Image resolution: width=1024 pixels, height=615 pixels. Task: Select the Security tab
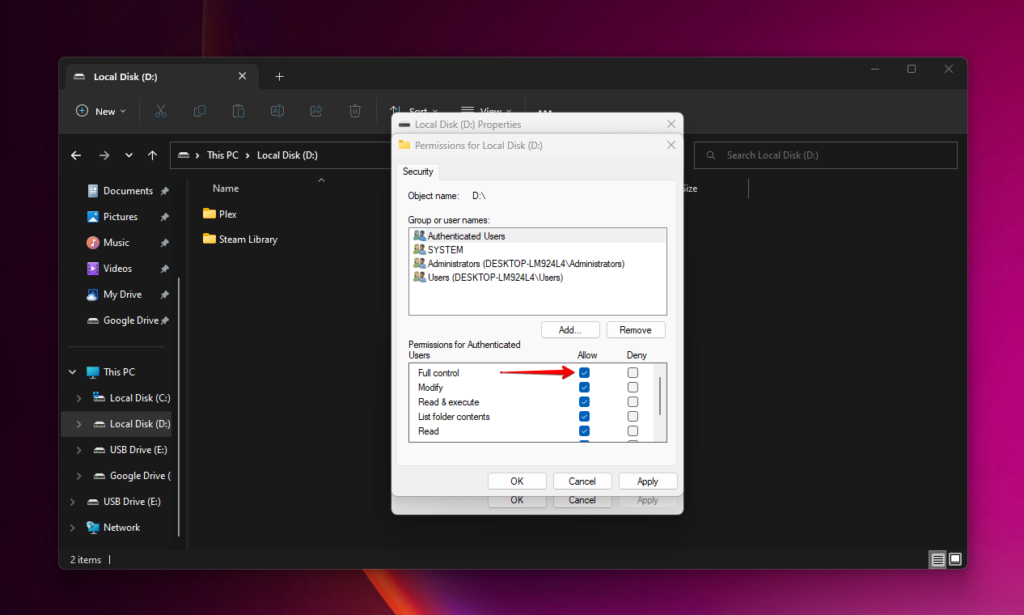(x=417, y=171)
